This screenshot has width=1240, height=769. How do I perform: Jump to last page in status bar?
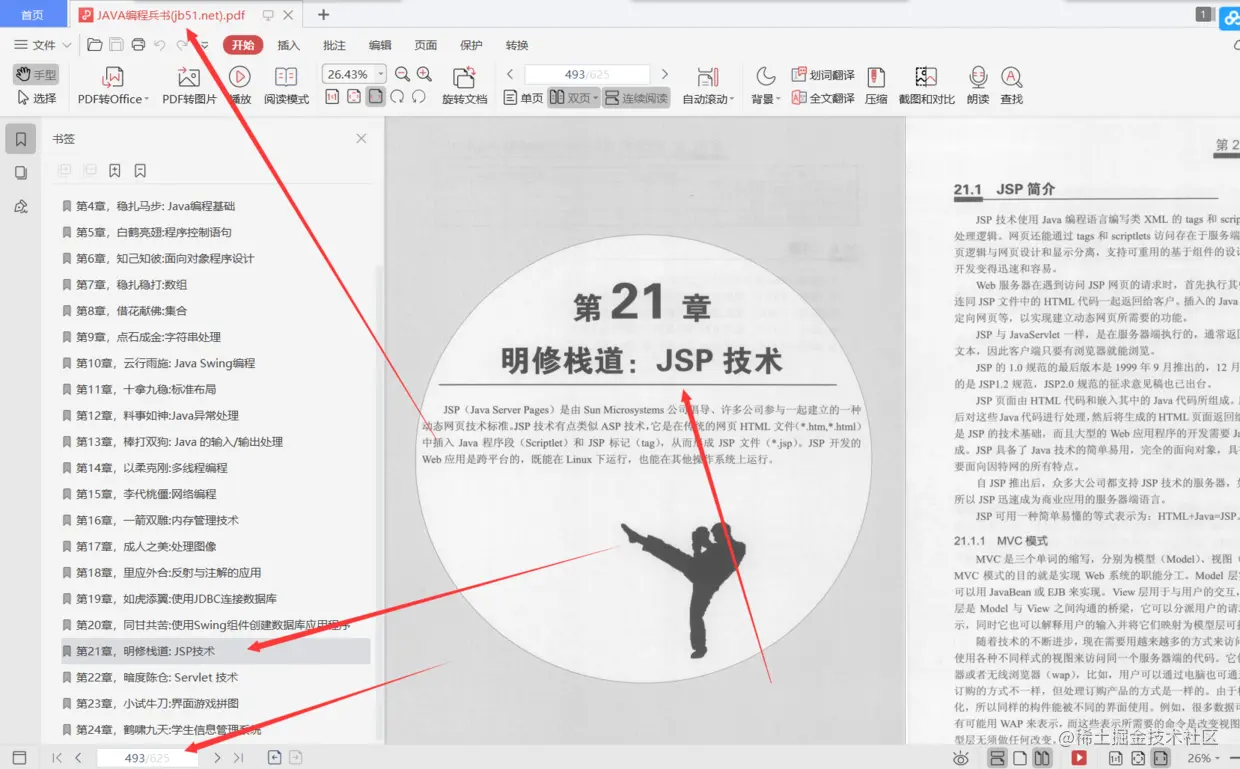[238, 758]
